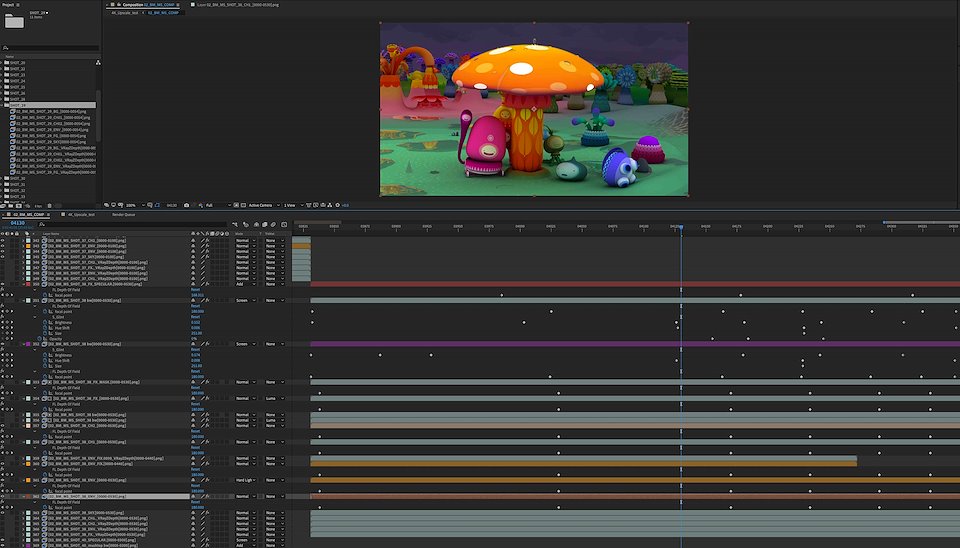
Task: Open project flowchart view icon
Action: click(x=98, y=62)
